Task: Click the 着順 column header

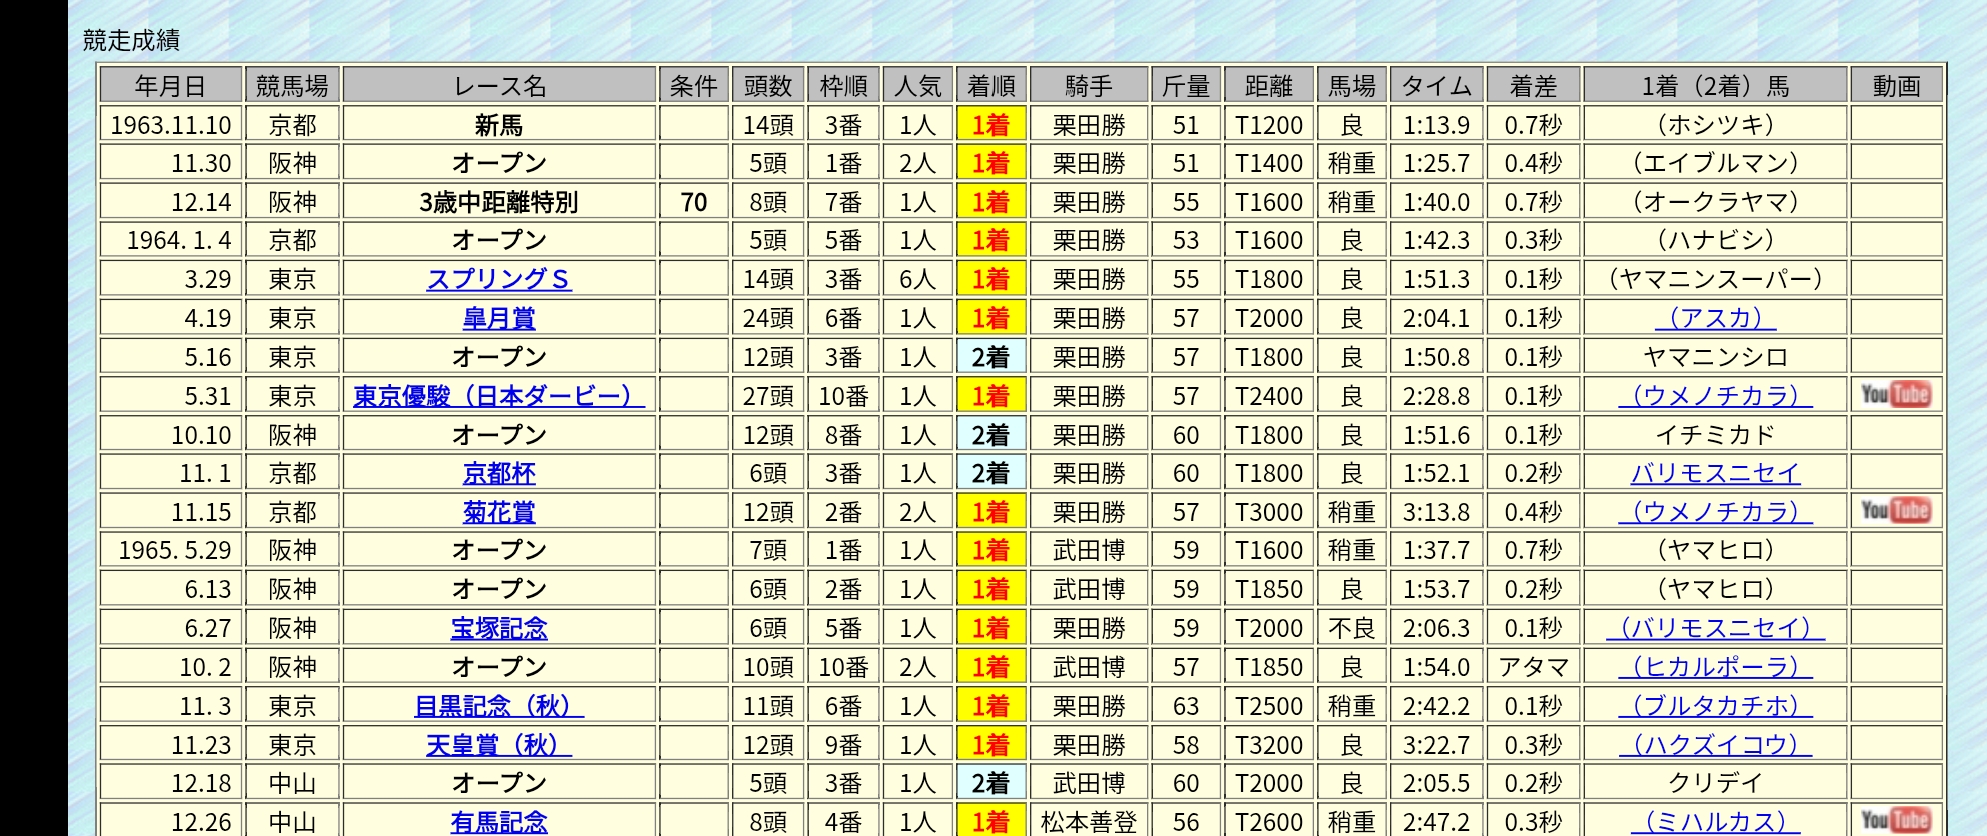Action: point(991,86)
